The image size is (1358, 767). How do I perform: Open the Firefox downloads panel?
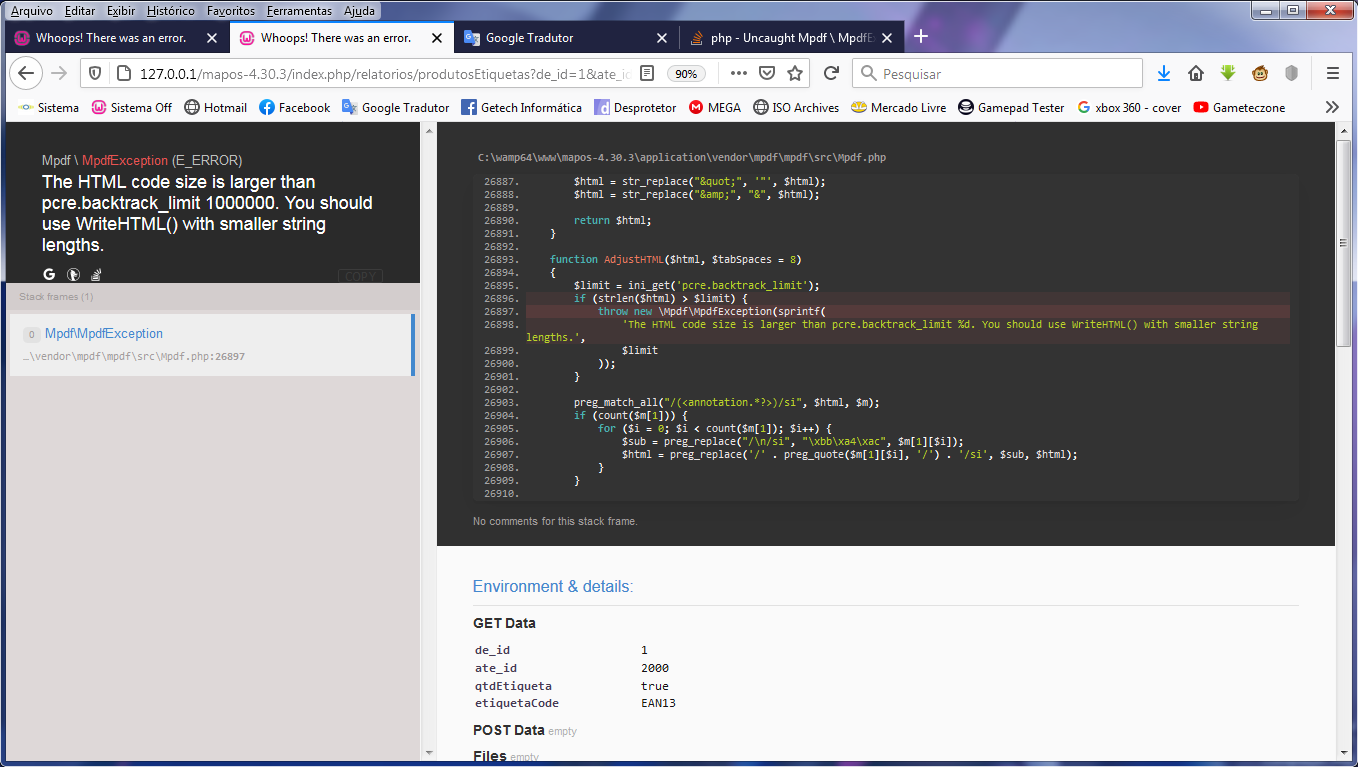coord(1163,73)
